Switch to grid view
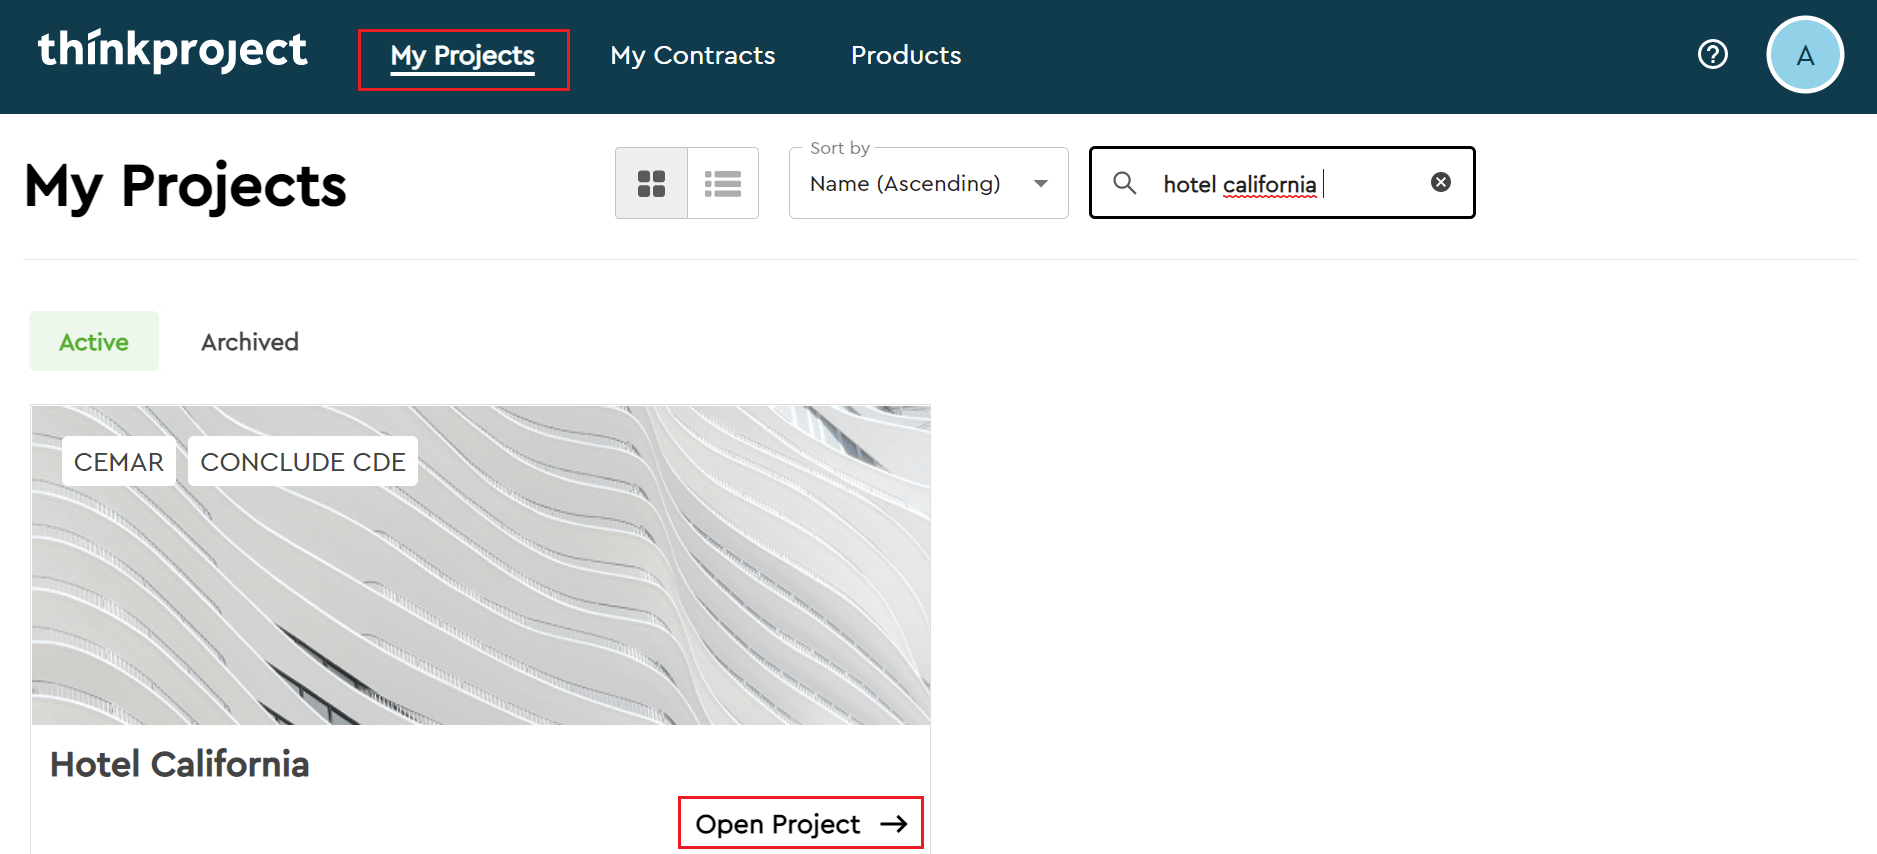 point(651,183)
